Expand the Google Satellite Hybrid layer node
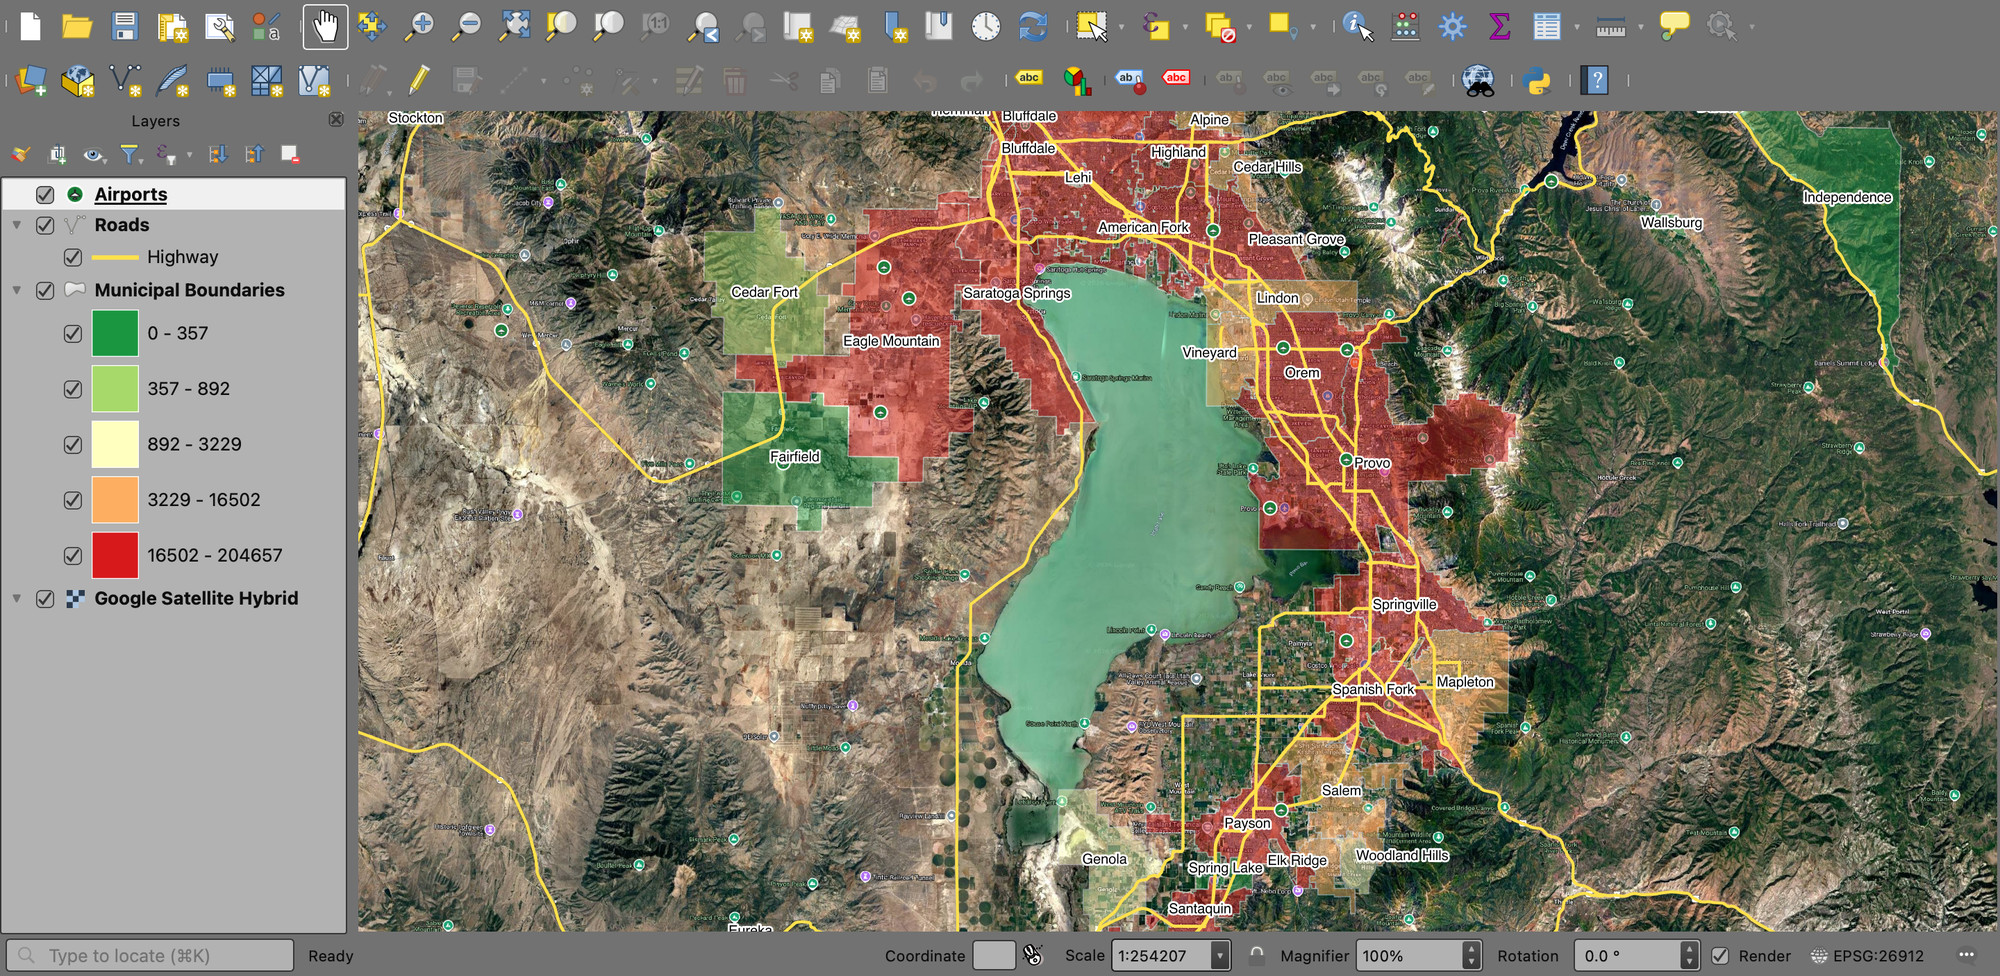This screenshot has width=2000, height=976. (17, 598)
